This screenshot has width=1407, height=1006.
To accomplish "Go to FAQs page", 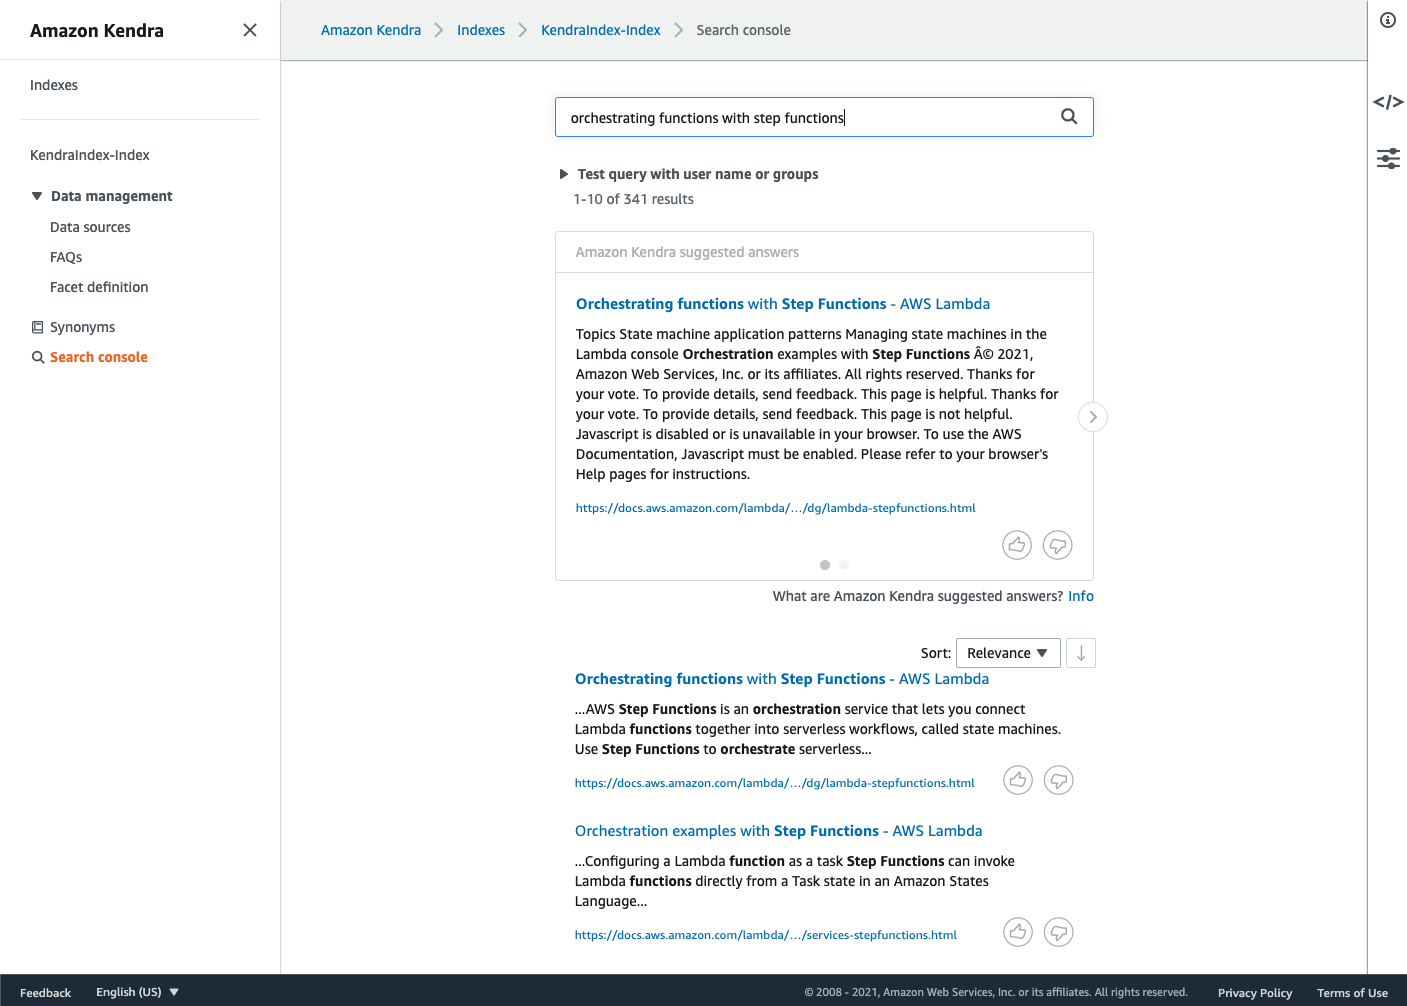I will coord(66,257).
